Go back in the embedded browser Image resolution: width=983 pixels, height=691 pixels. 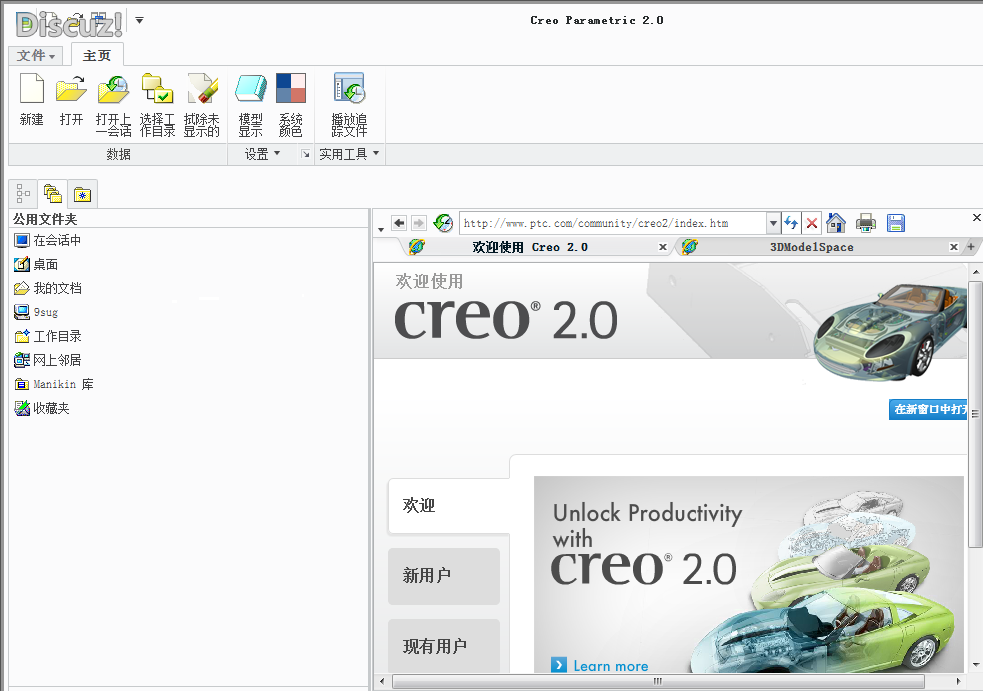point(399,223)
